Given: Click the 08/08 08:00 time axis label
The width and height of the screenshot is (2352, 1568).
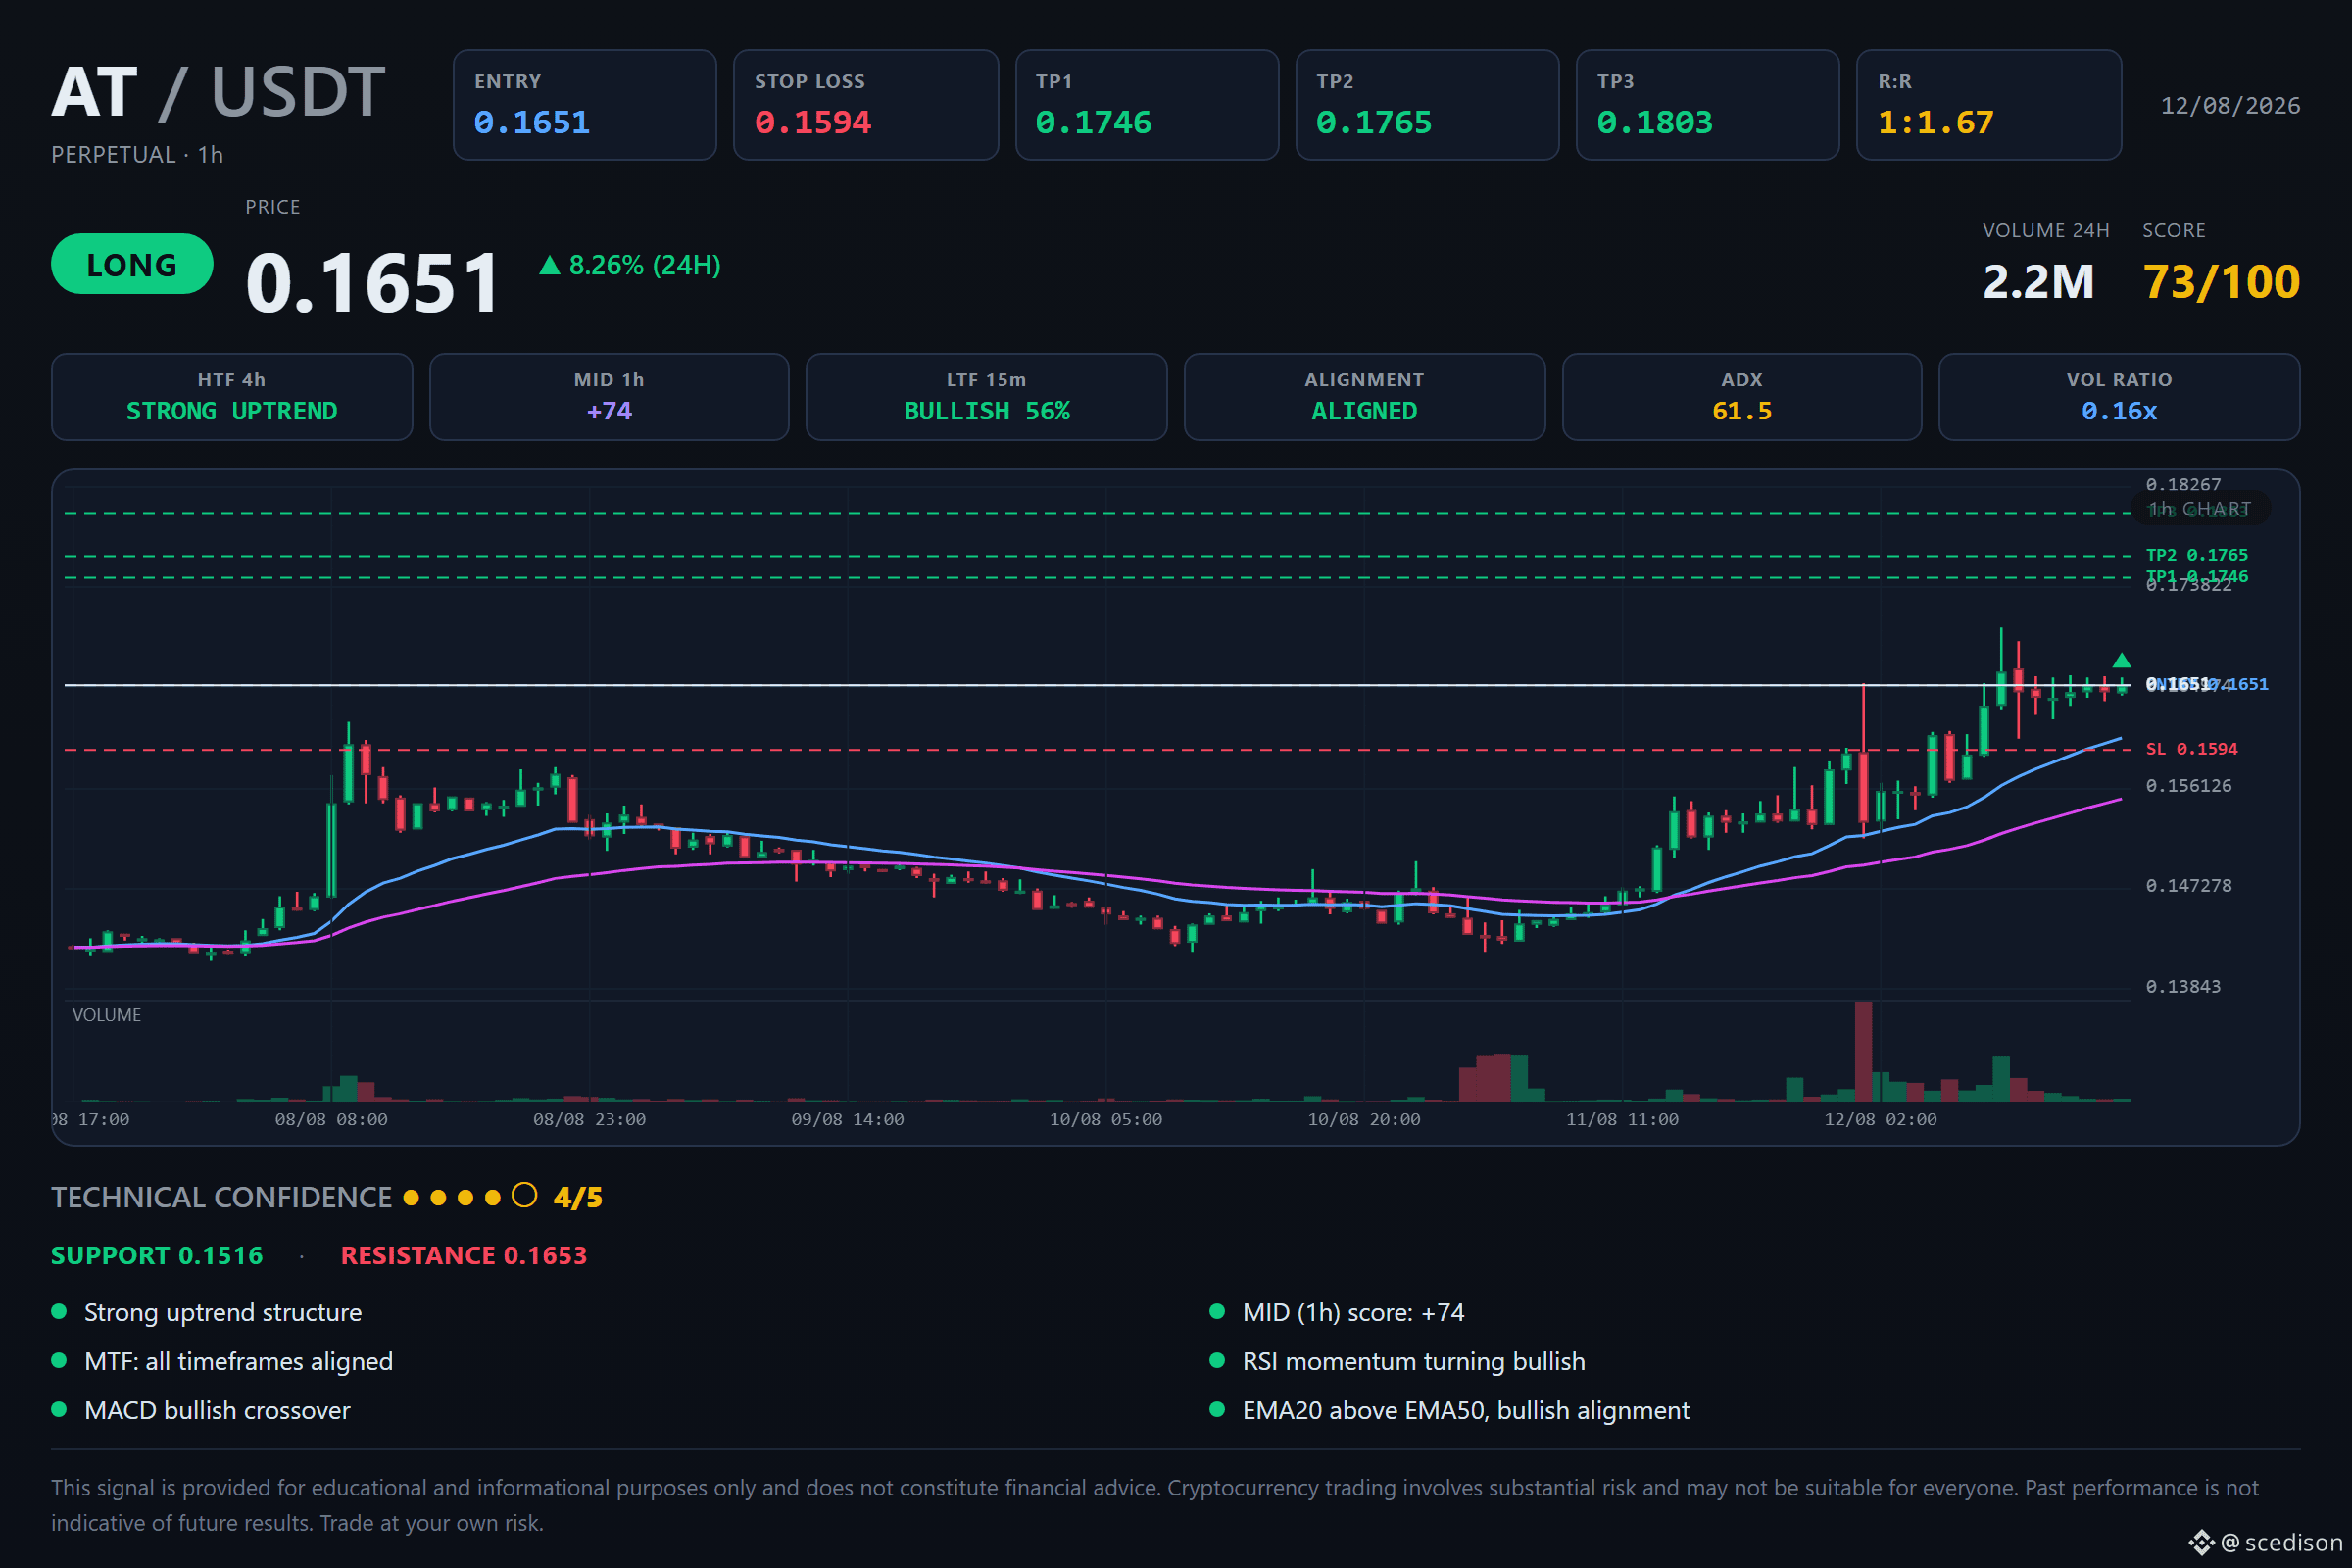Looking at the screenshot, I should tap(331, 1119).
